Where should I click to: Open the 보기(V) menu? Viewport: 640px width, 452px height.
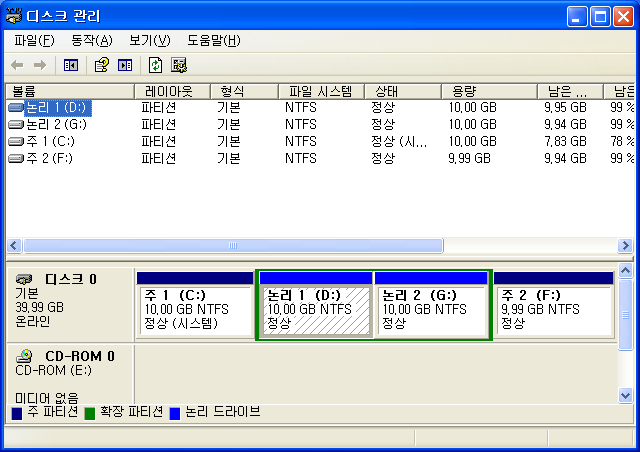click(x=149, y=40)
